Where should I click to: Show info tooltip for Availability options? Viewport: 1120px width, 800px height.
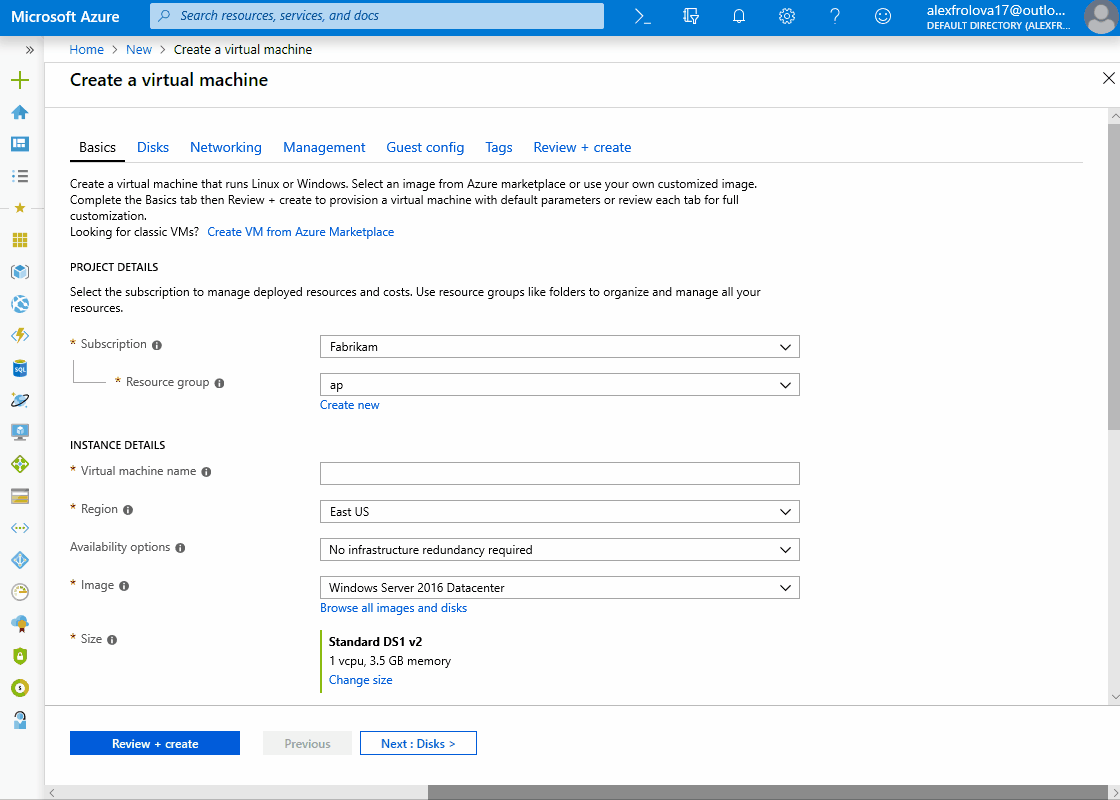(x=180, y=548)
